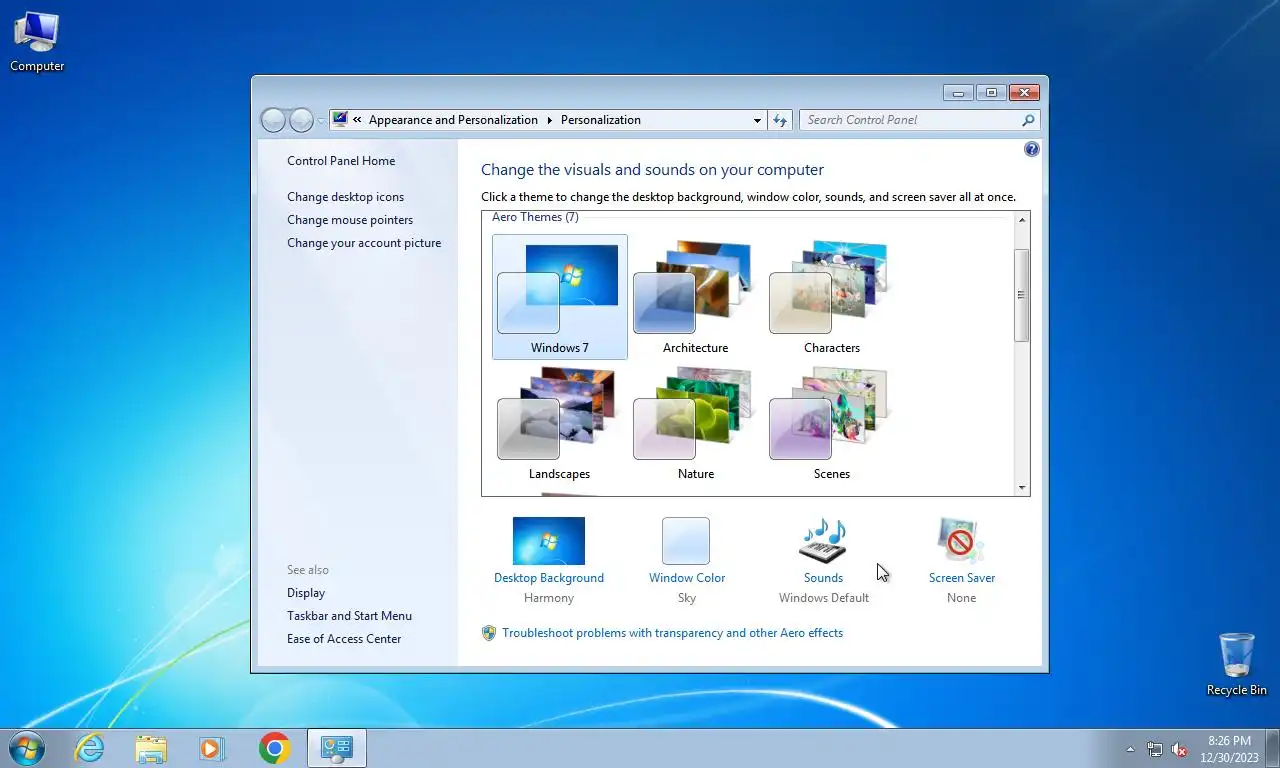Screen dimensions: 1280x768
Task: Open the Recycle Bin desktop icon
Action: pyautogui.click(x=1237, y=665)
